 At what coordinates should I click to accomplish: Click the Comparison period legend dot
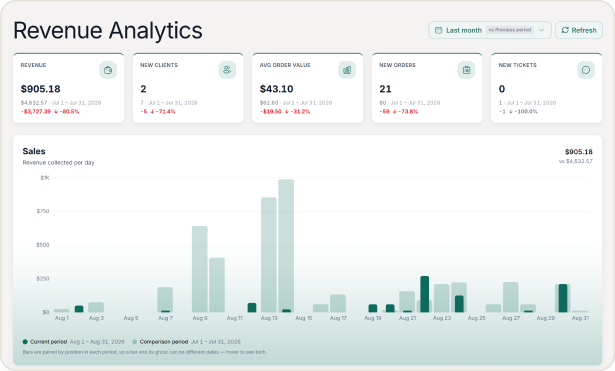tap(135, 342)
